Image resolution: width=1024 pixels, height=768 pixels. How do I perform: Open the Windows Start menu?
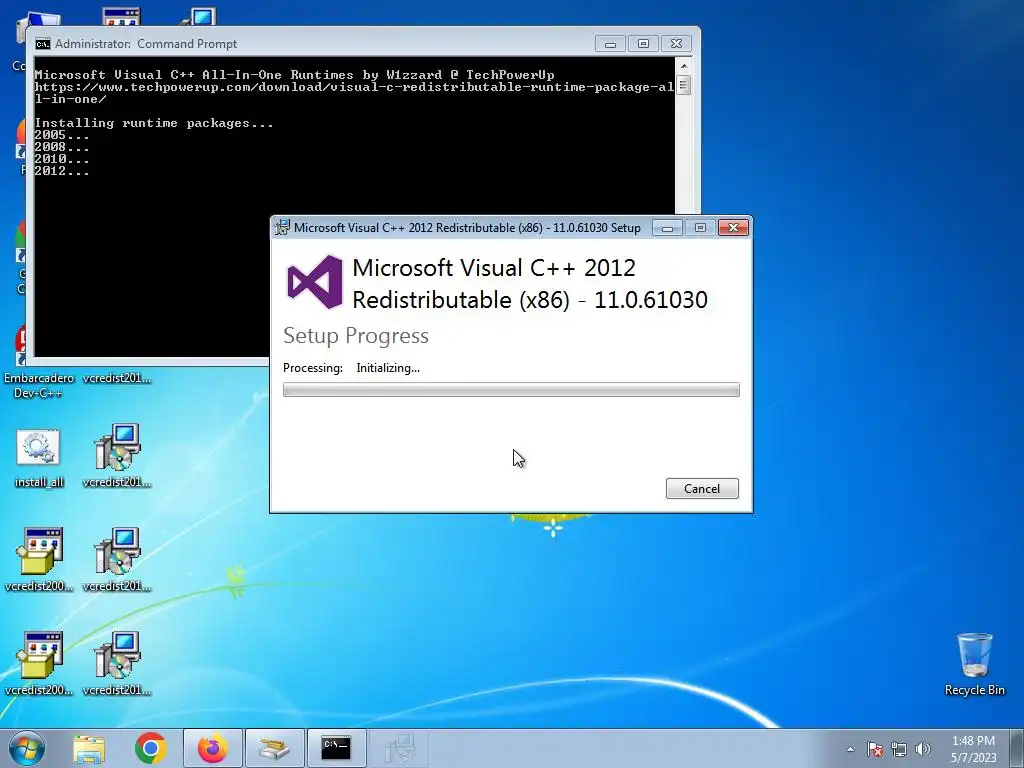pos(27,748)
